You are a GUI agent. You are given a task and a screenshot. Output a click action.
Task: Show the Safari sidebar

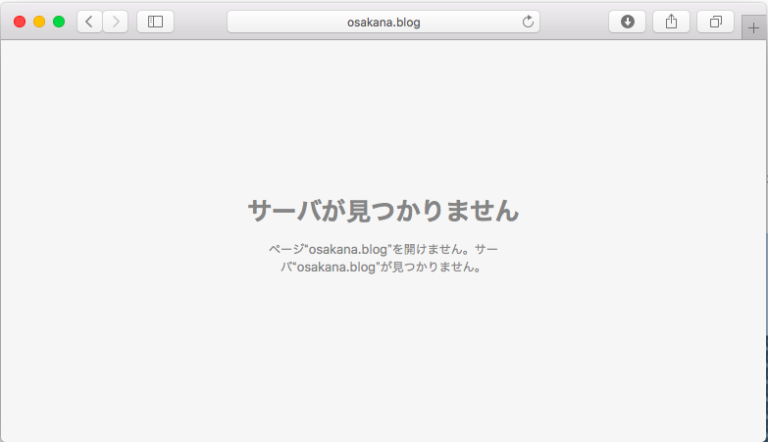click(155, 21)
